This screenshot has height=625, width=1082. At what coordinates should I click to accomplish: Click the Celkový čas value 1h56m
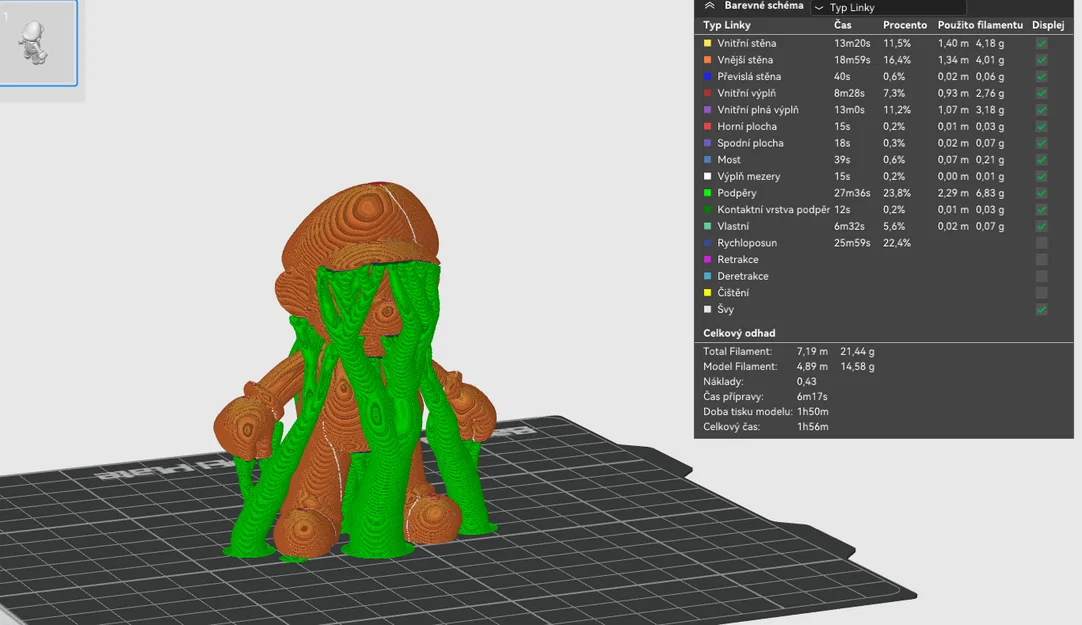[813, 427]
